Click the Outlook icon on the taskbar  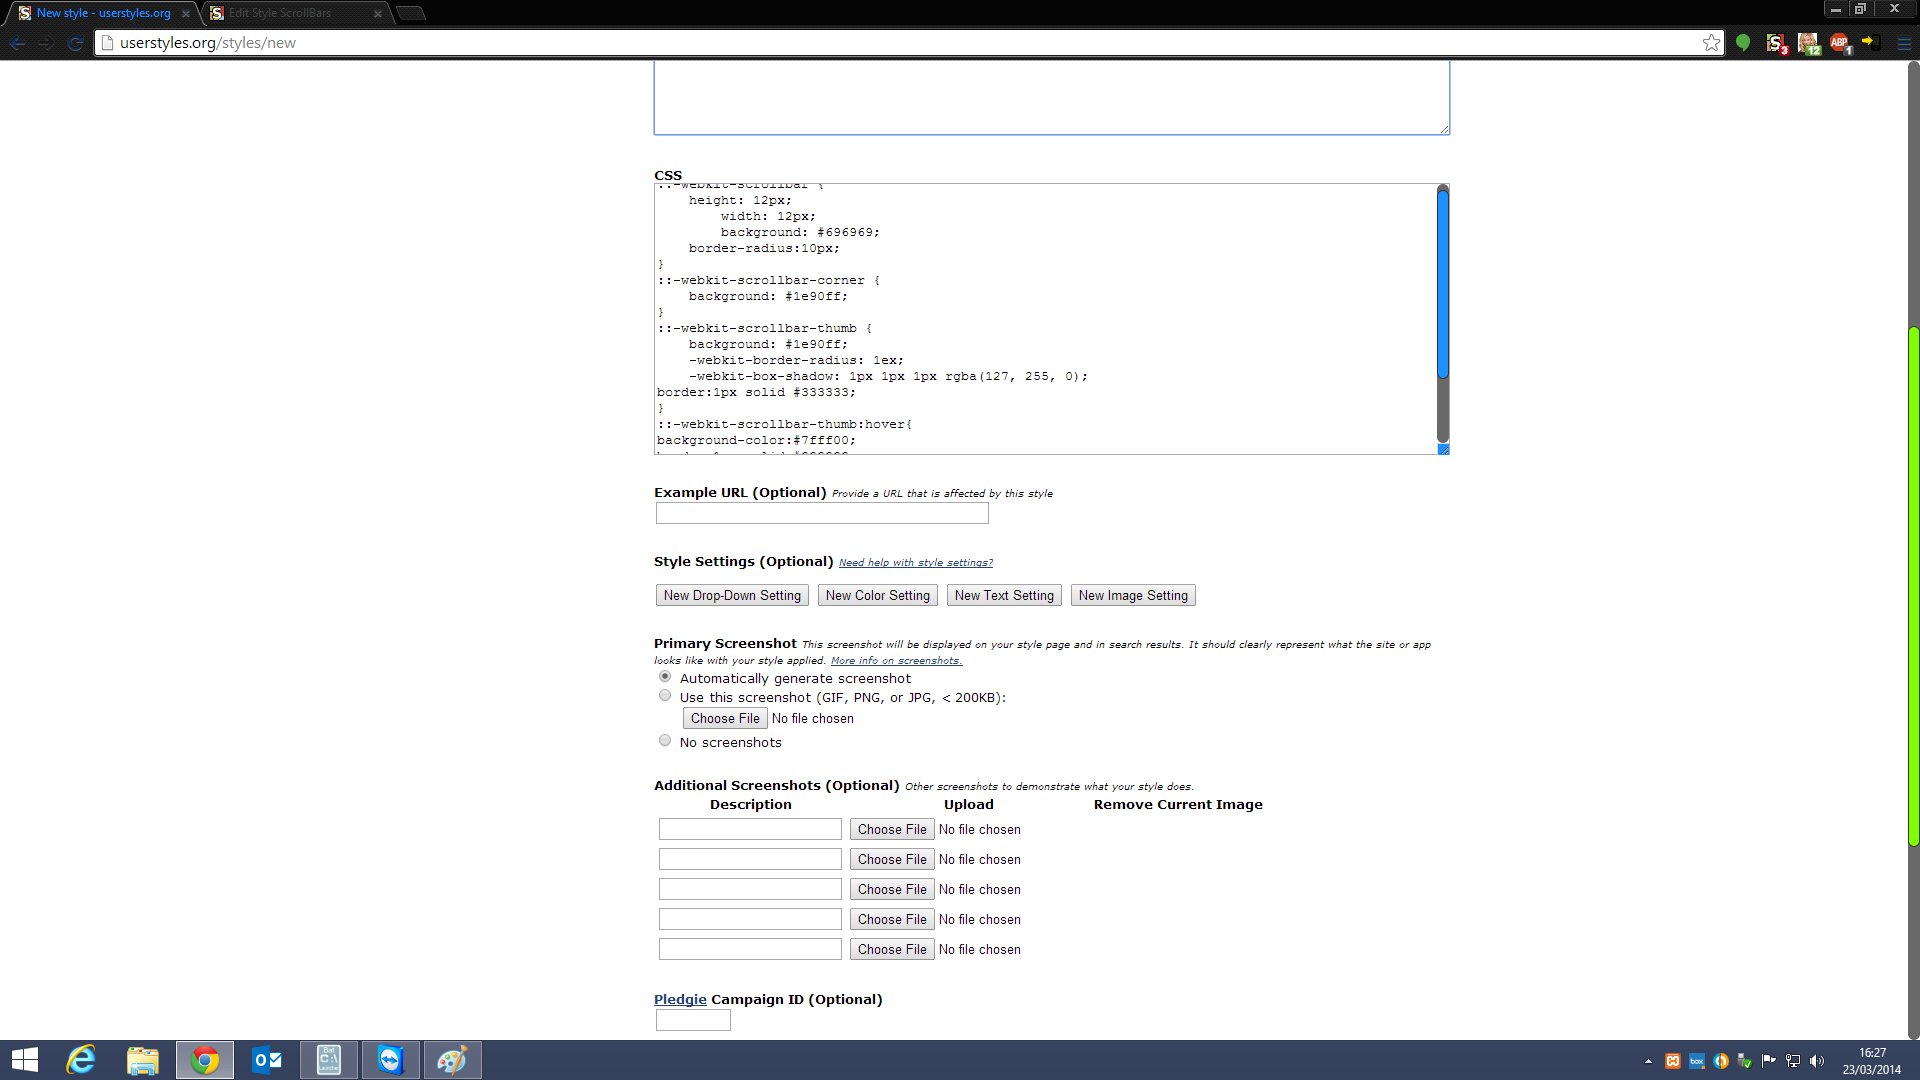[x=266, y=1060]
